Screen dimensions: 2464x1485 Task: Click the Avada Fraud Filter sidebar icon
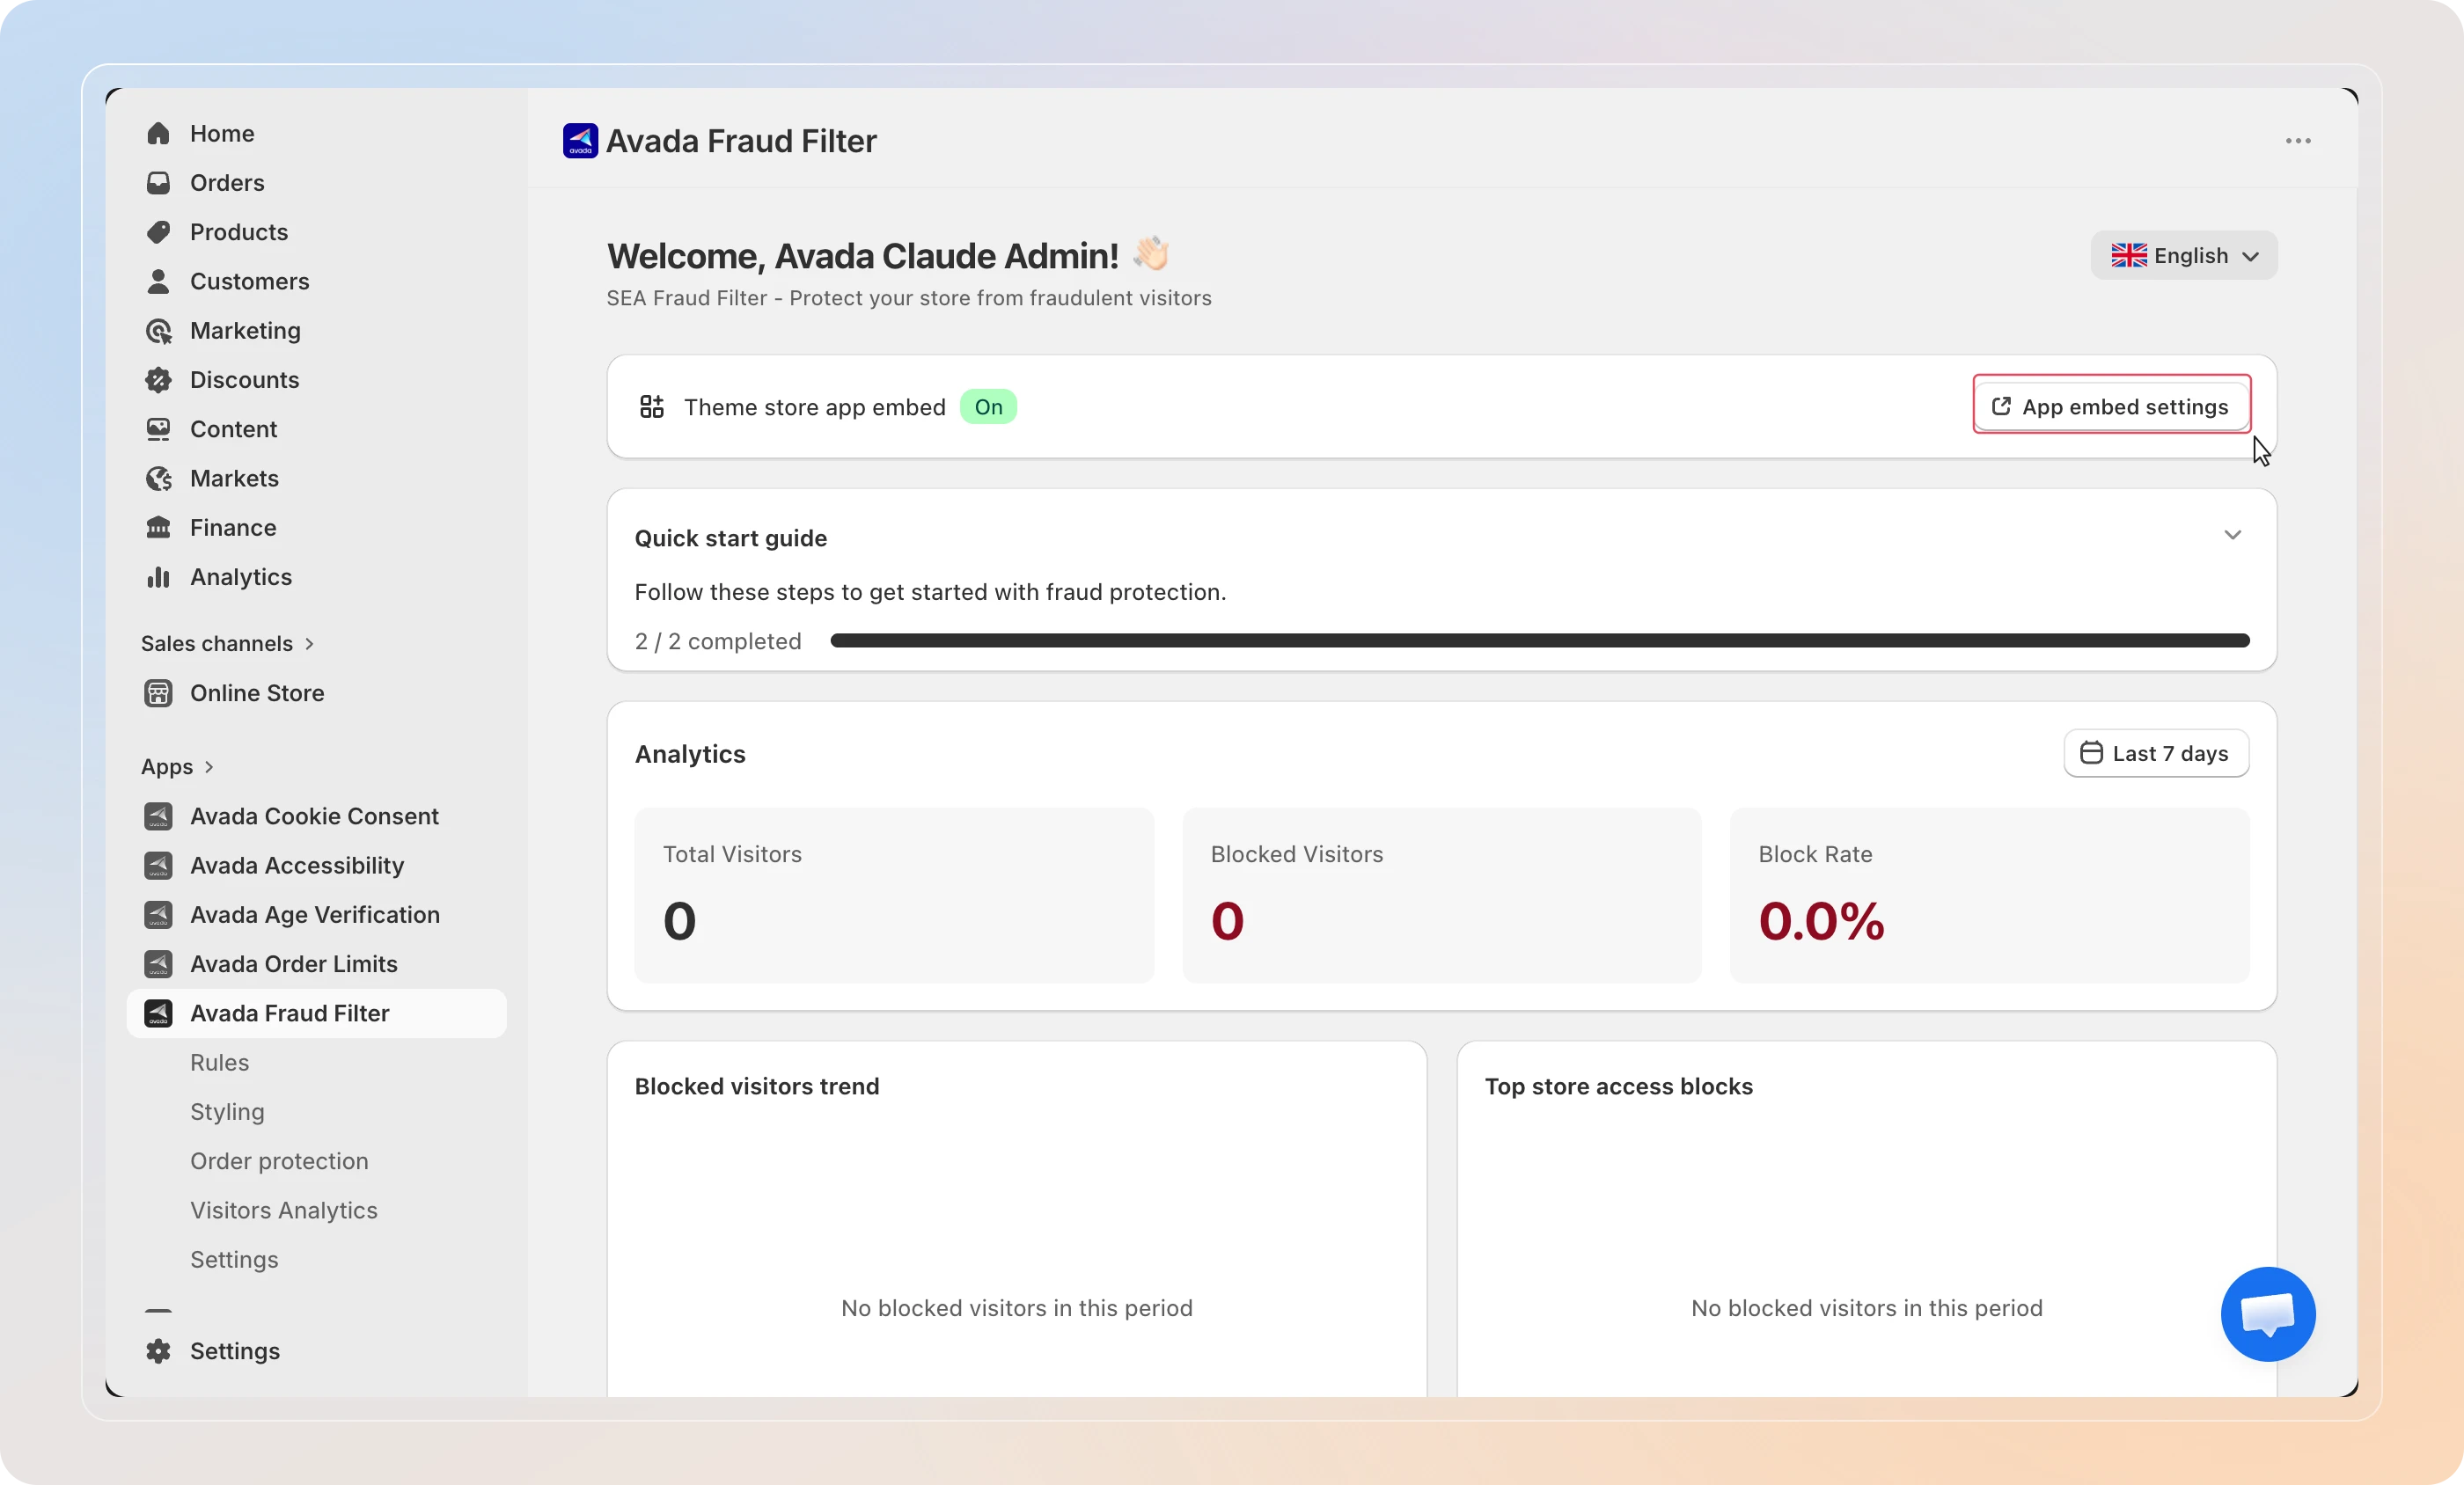tap(158, 1013)
